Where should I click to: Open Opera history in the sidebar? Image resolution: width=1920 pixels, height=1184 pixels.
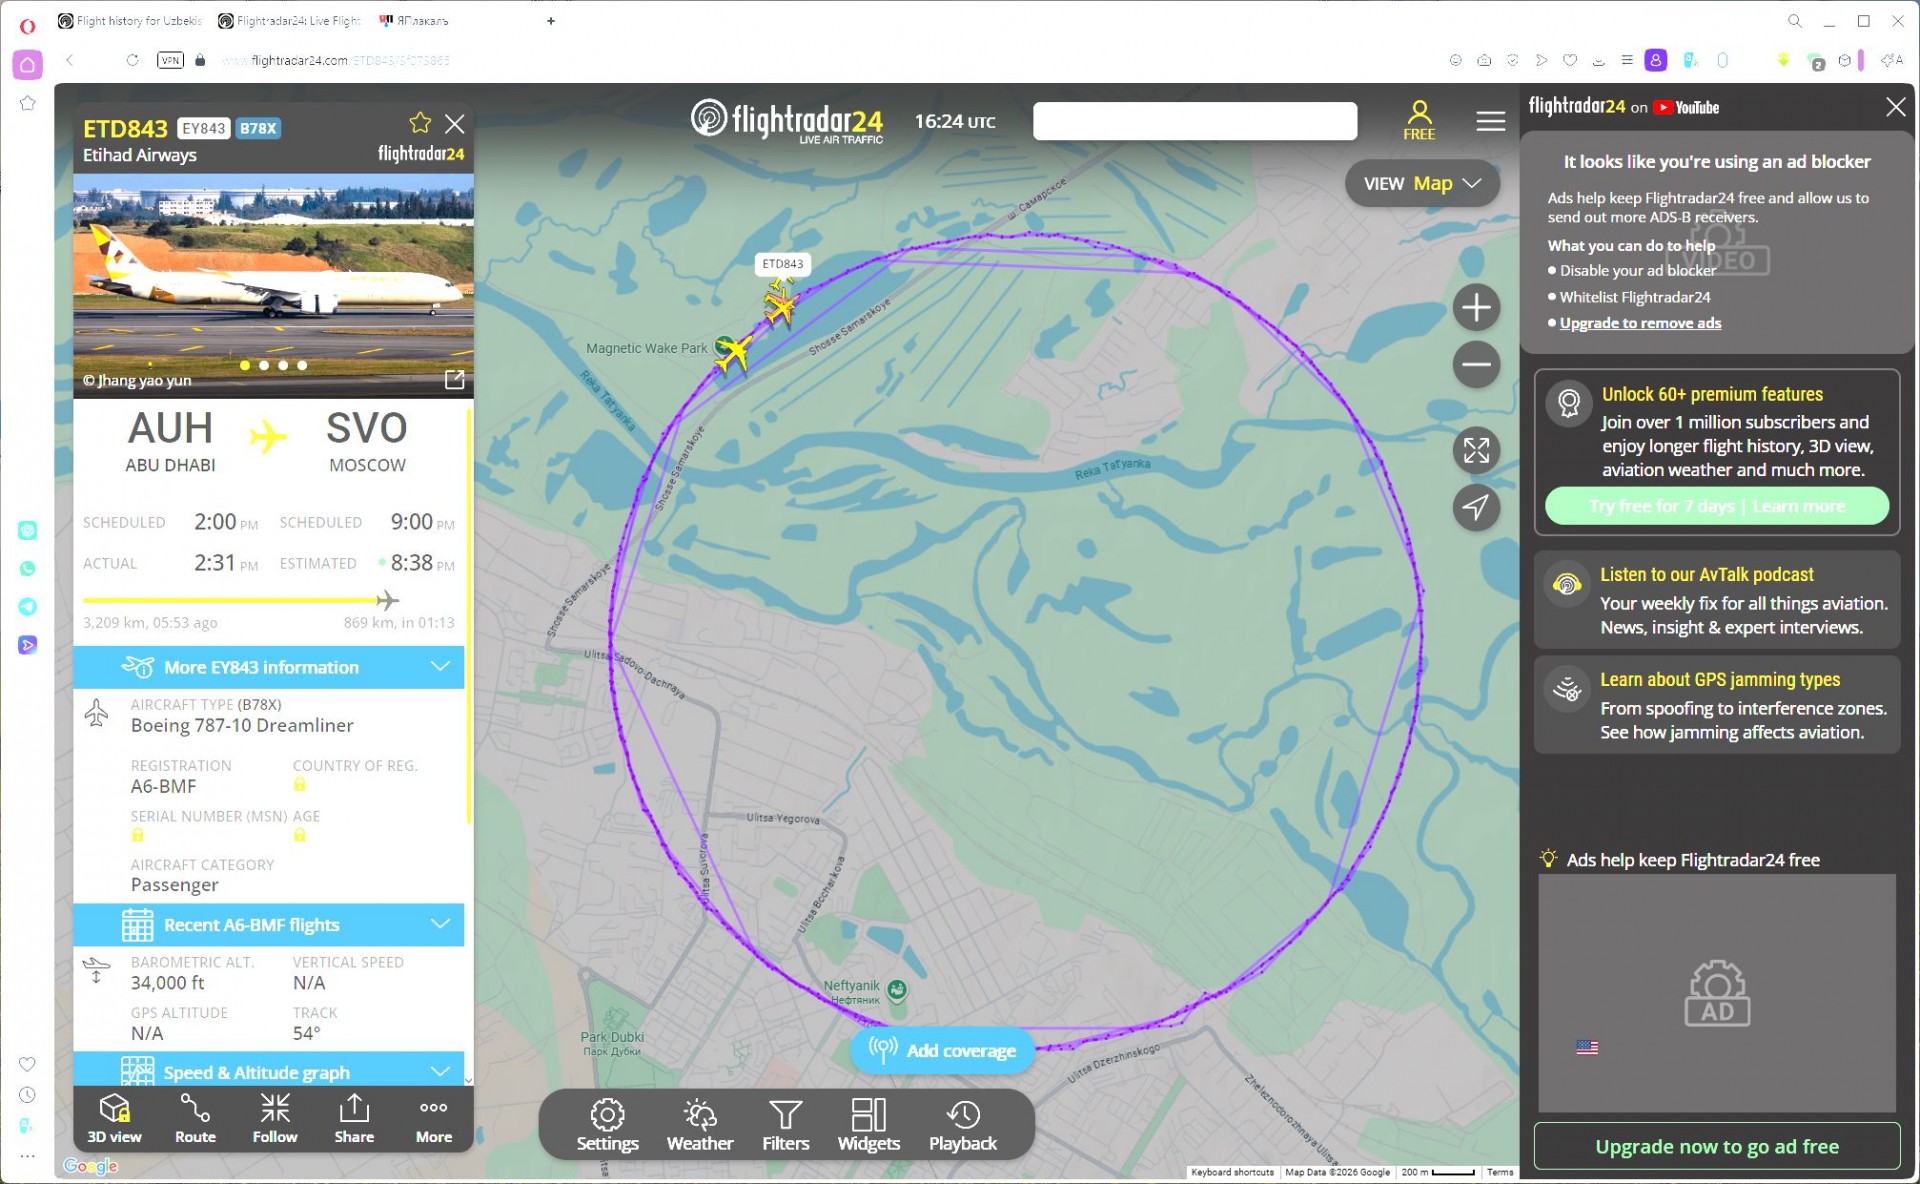click(x=28, y=1095)
